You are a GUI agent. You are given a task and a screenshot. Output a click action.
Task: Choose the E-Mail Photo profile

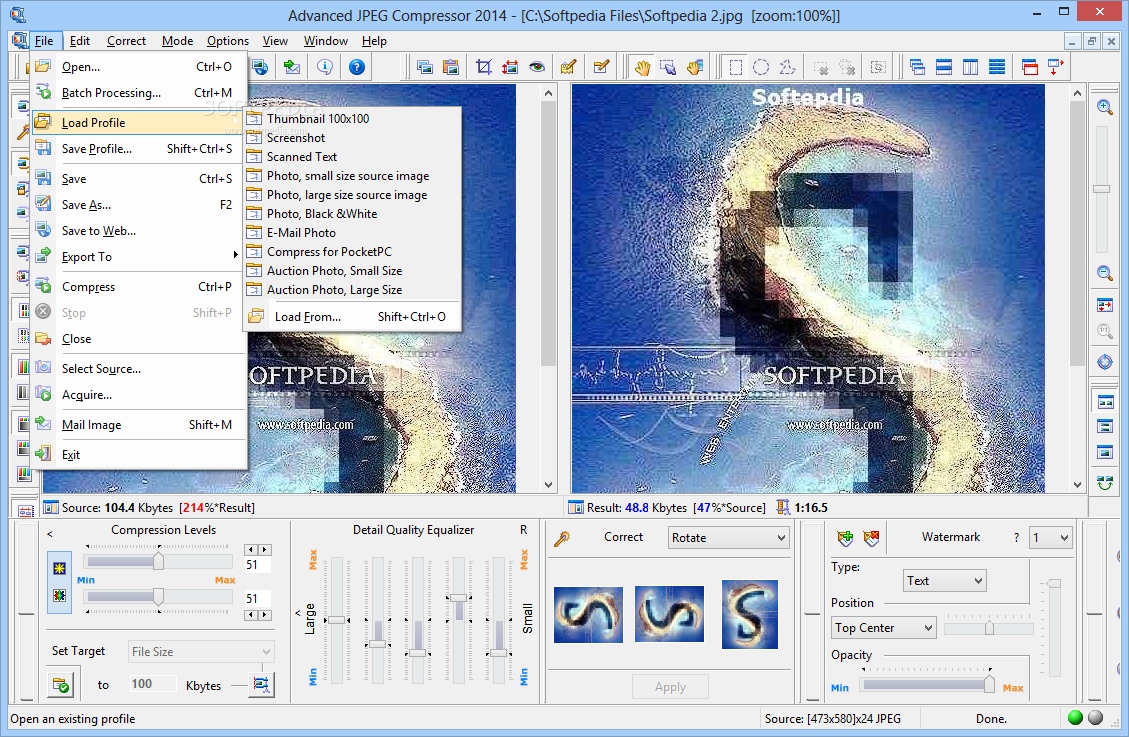tap(353, 233)
